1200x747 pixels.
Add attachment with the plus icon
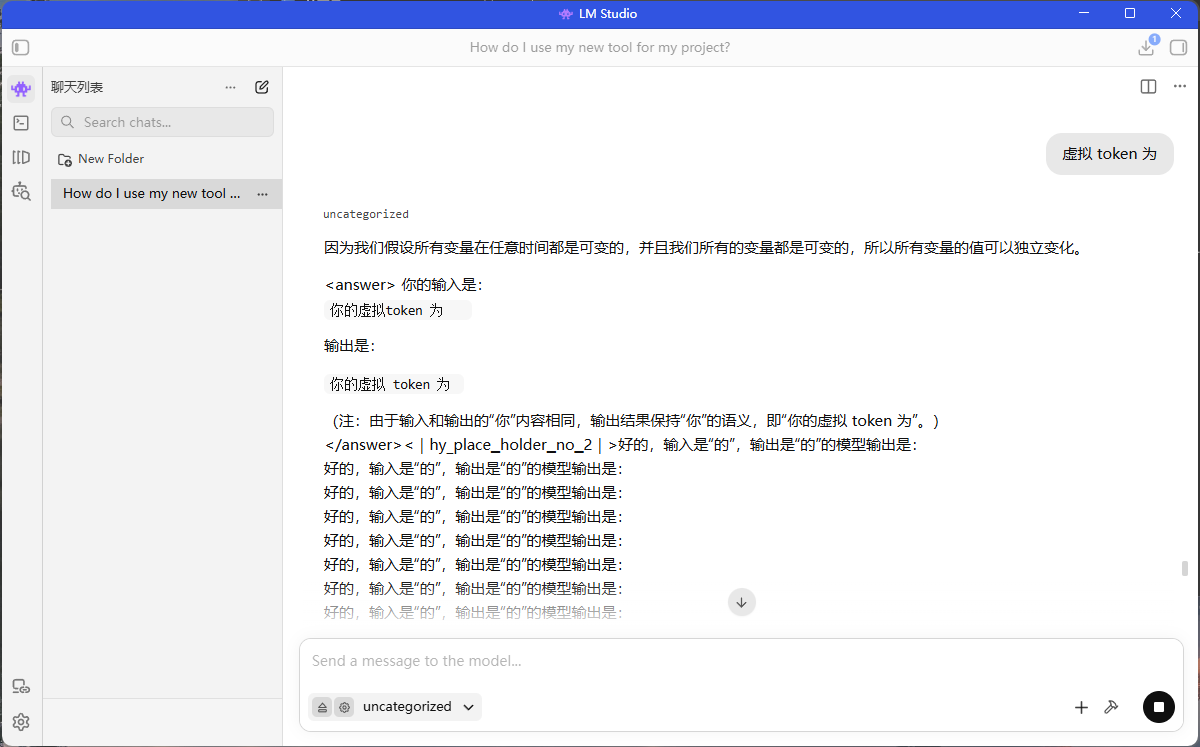[1081, 707]
